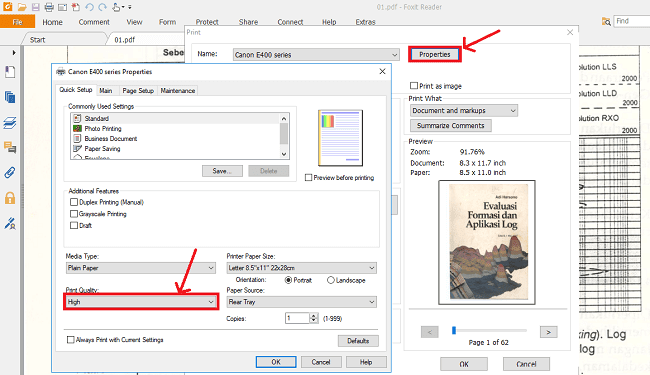Click the printer icon in Properties title bar
Screen dimensions: 650x375
pos(61,72)
